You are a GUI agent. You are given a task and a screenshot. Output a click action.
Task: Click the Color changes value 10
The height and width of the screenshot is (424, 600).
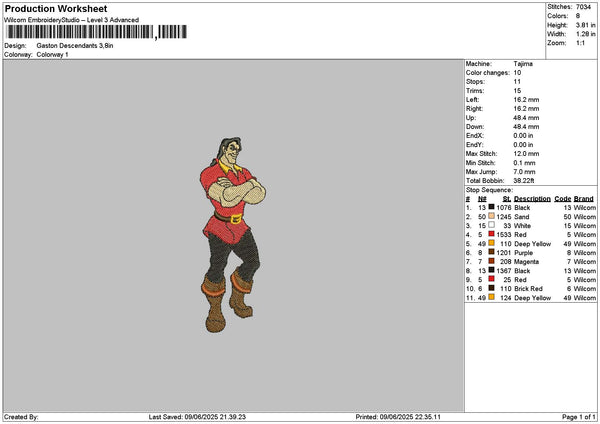[517, 73]
